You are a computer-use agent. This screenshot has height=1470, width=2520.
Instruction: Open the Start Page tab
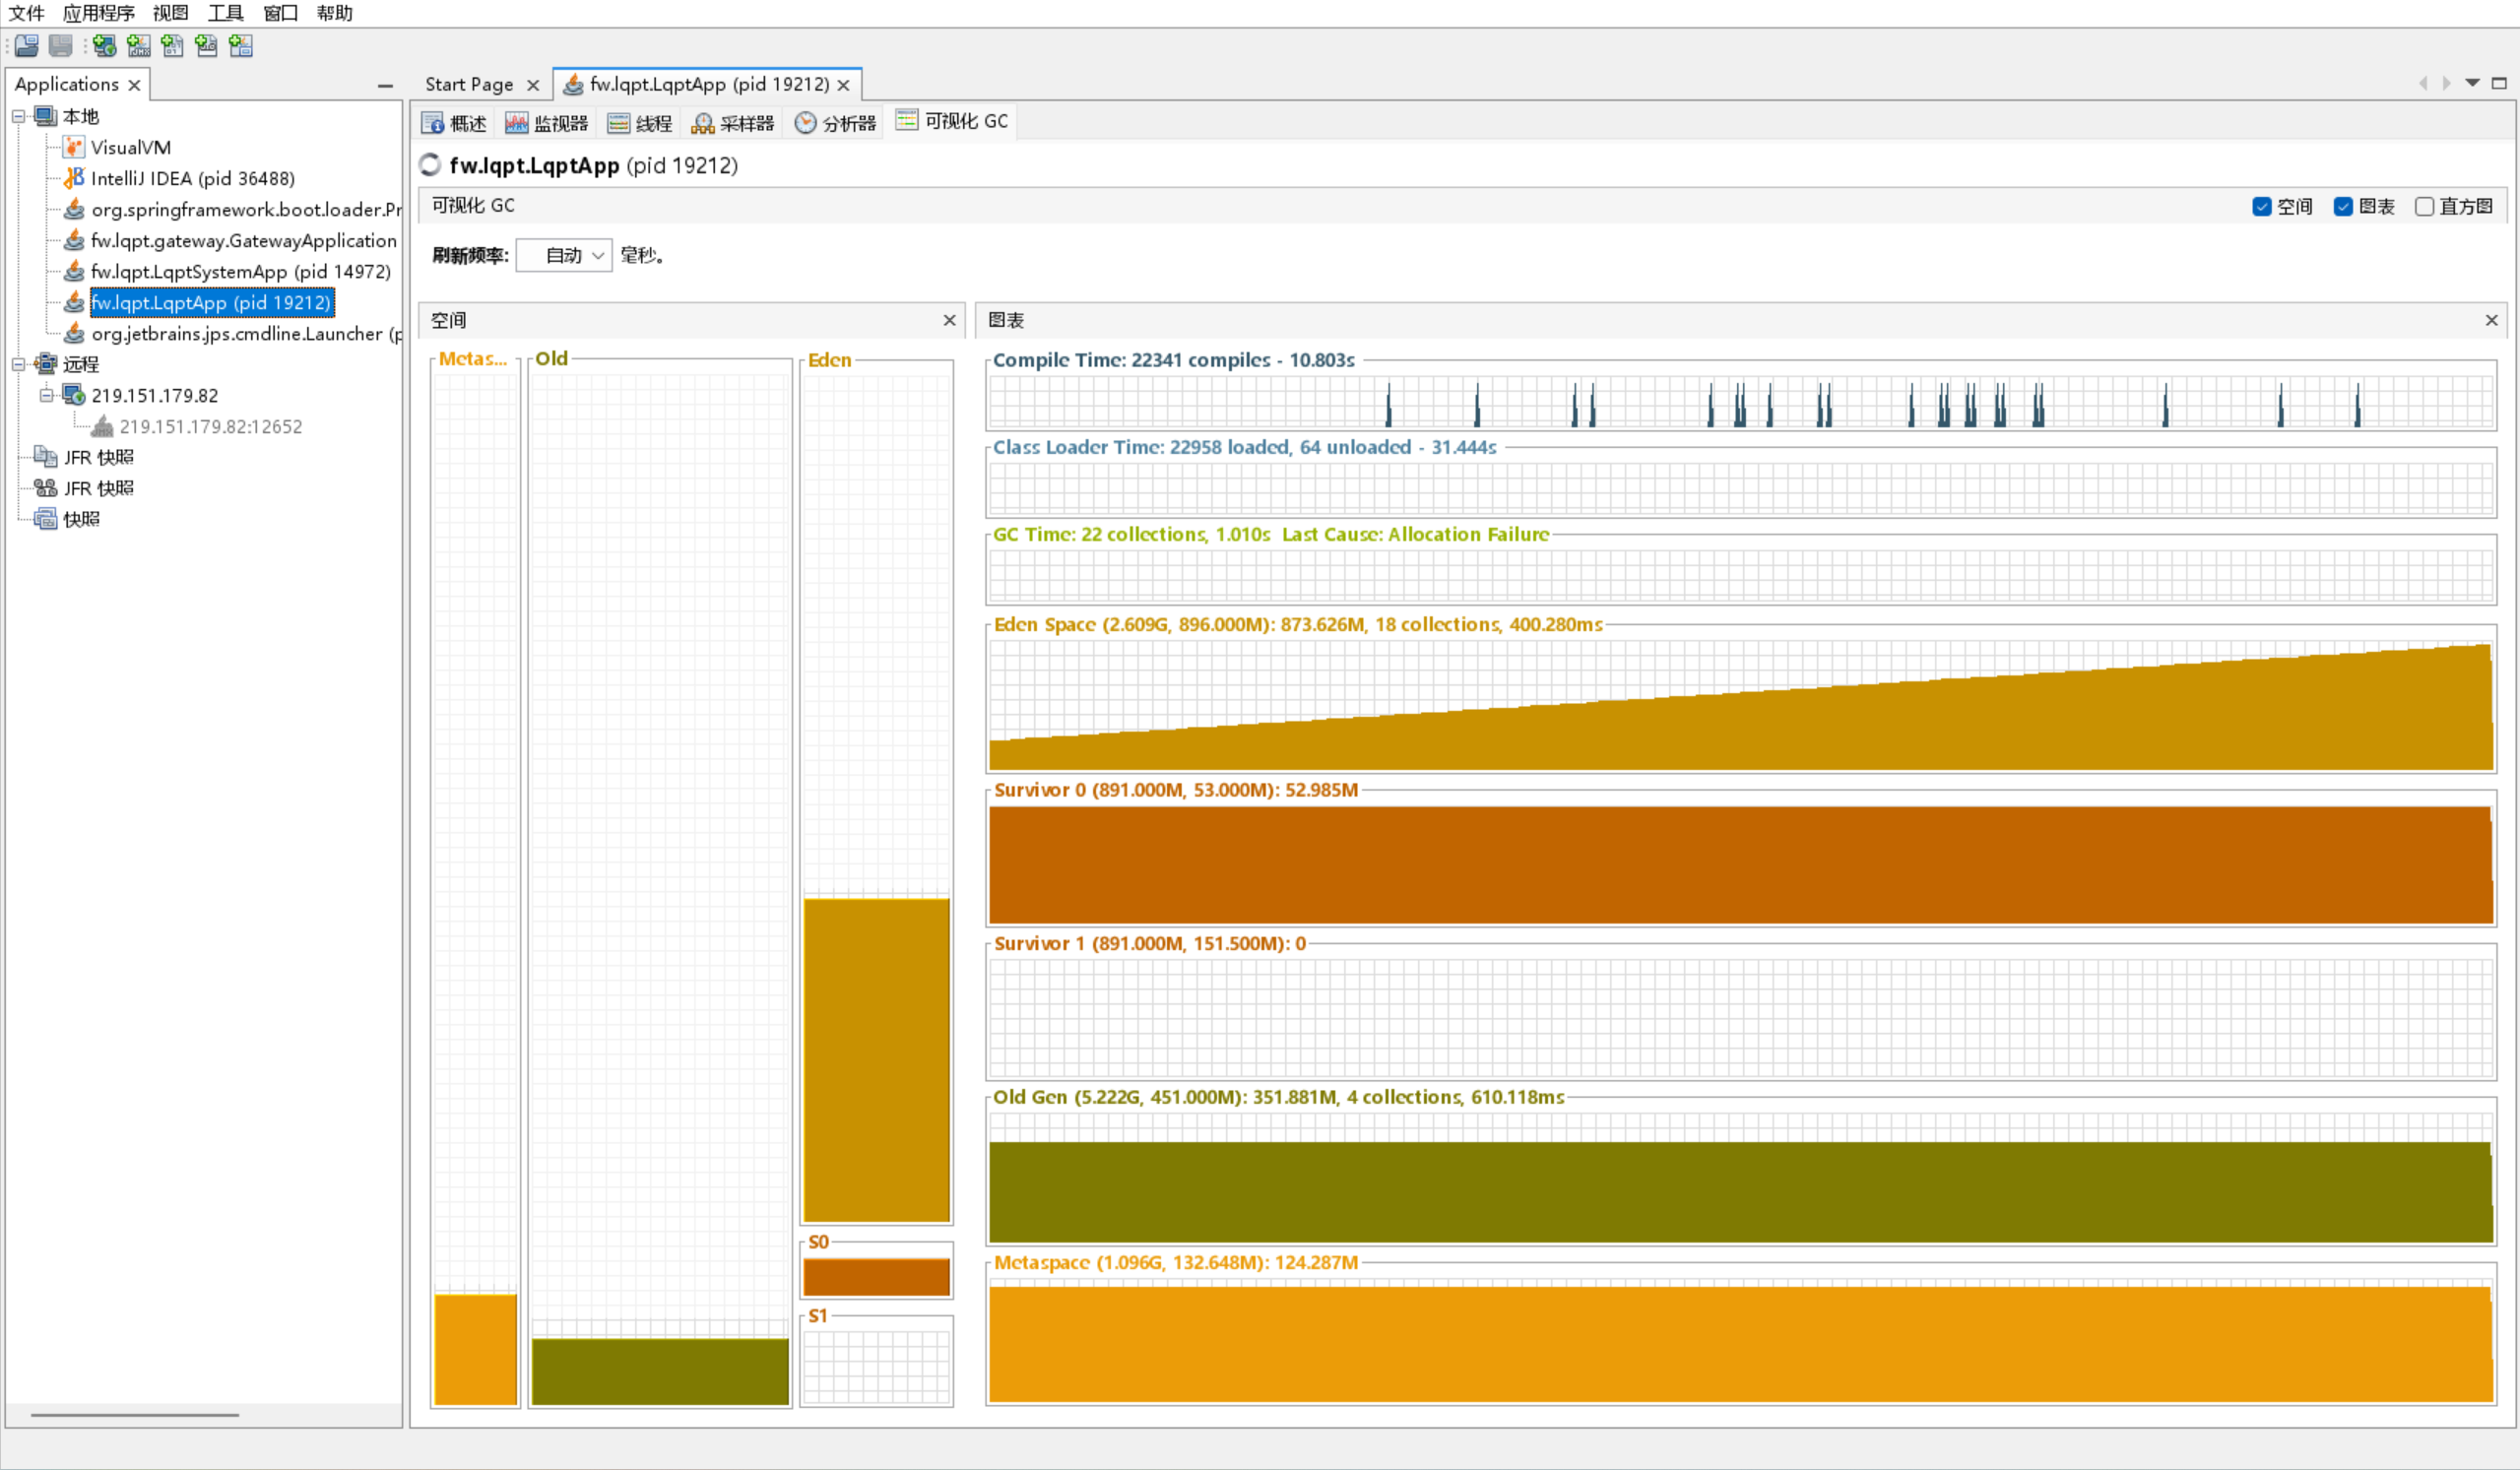(469, 85)
